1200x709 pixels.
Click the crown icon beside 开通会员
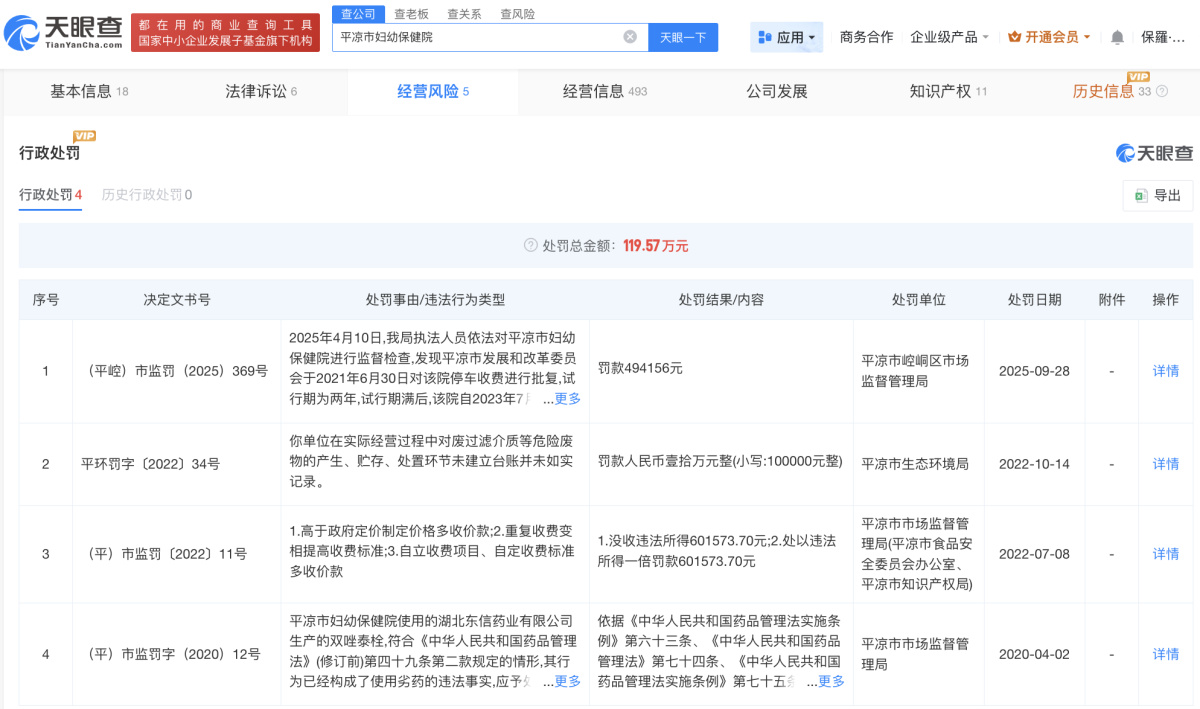coord(1014,37)
